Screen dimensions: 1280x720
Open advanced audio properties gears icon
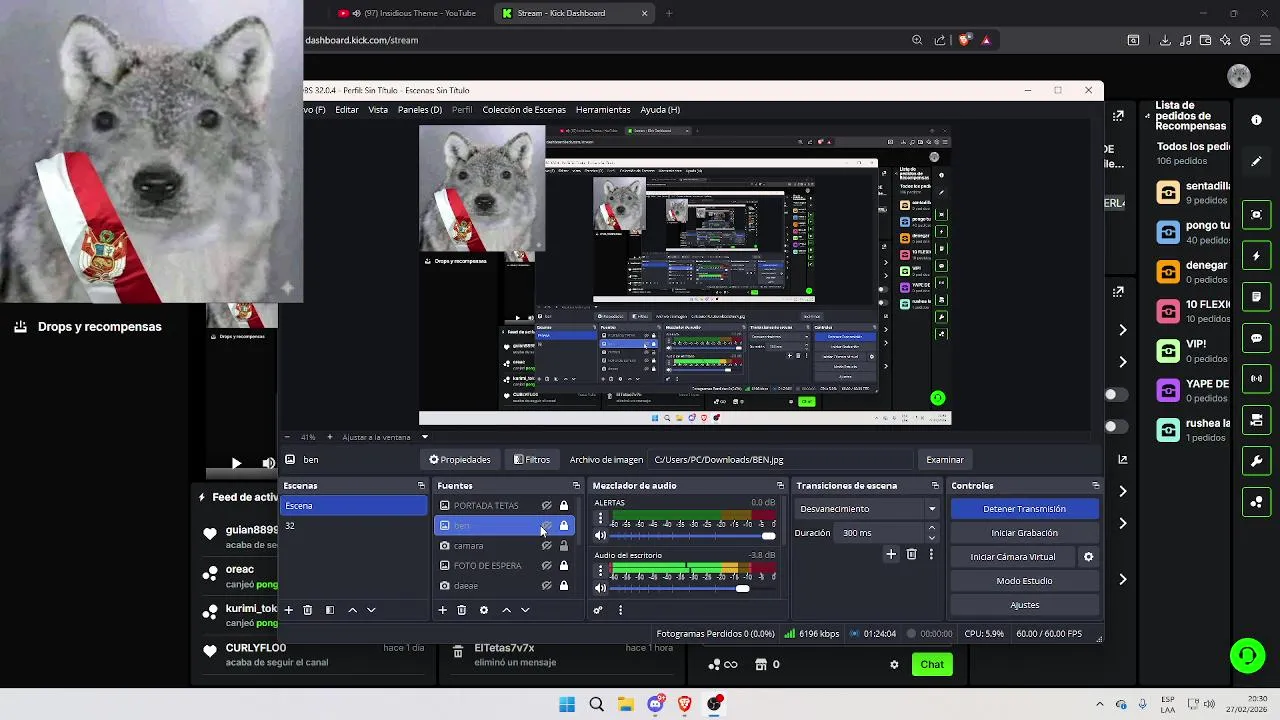[598, 610]
